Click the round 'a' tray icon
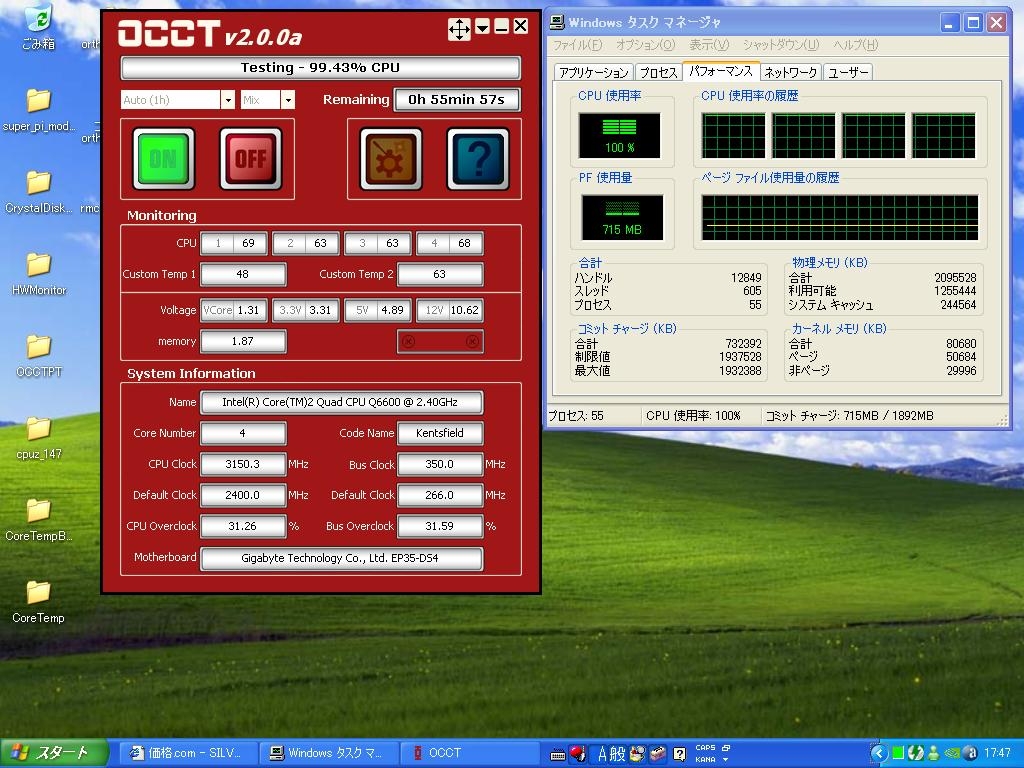 (x=970, y=753)
